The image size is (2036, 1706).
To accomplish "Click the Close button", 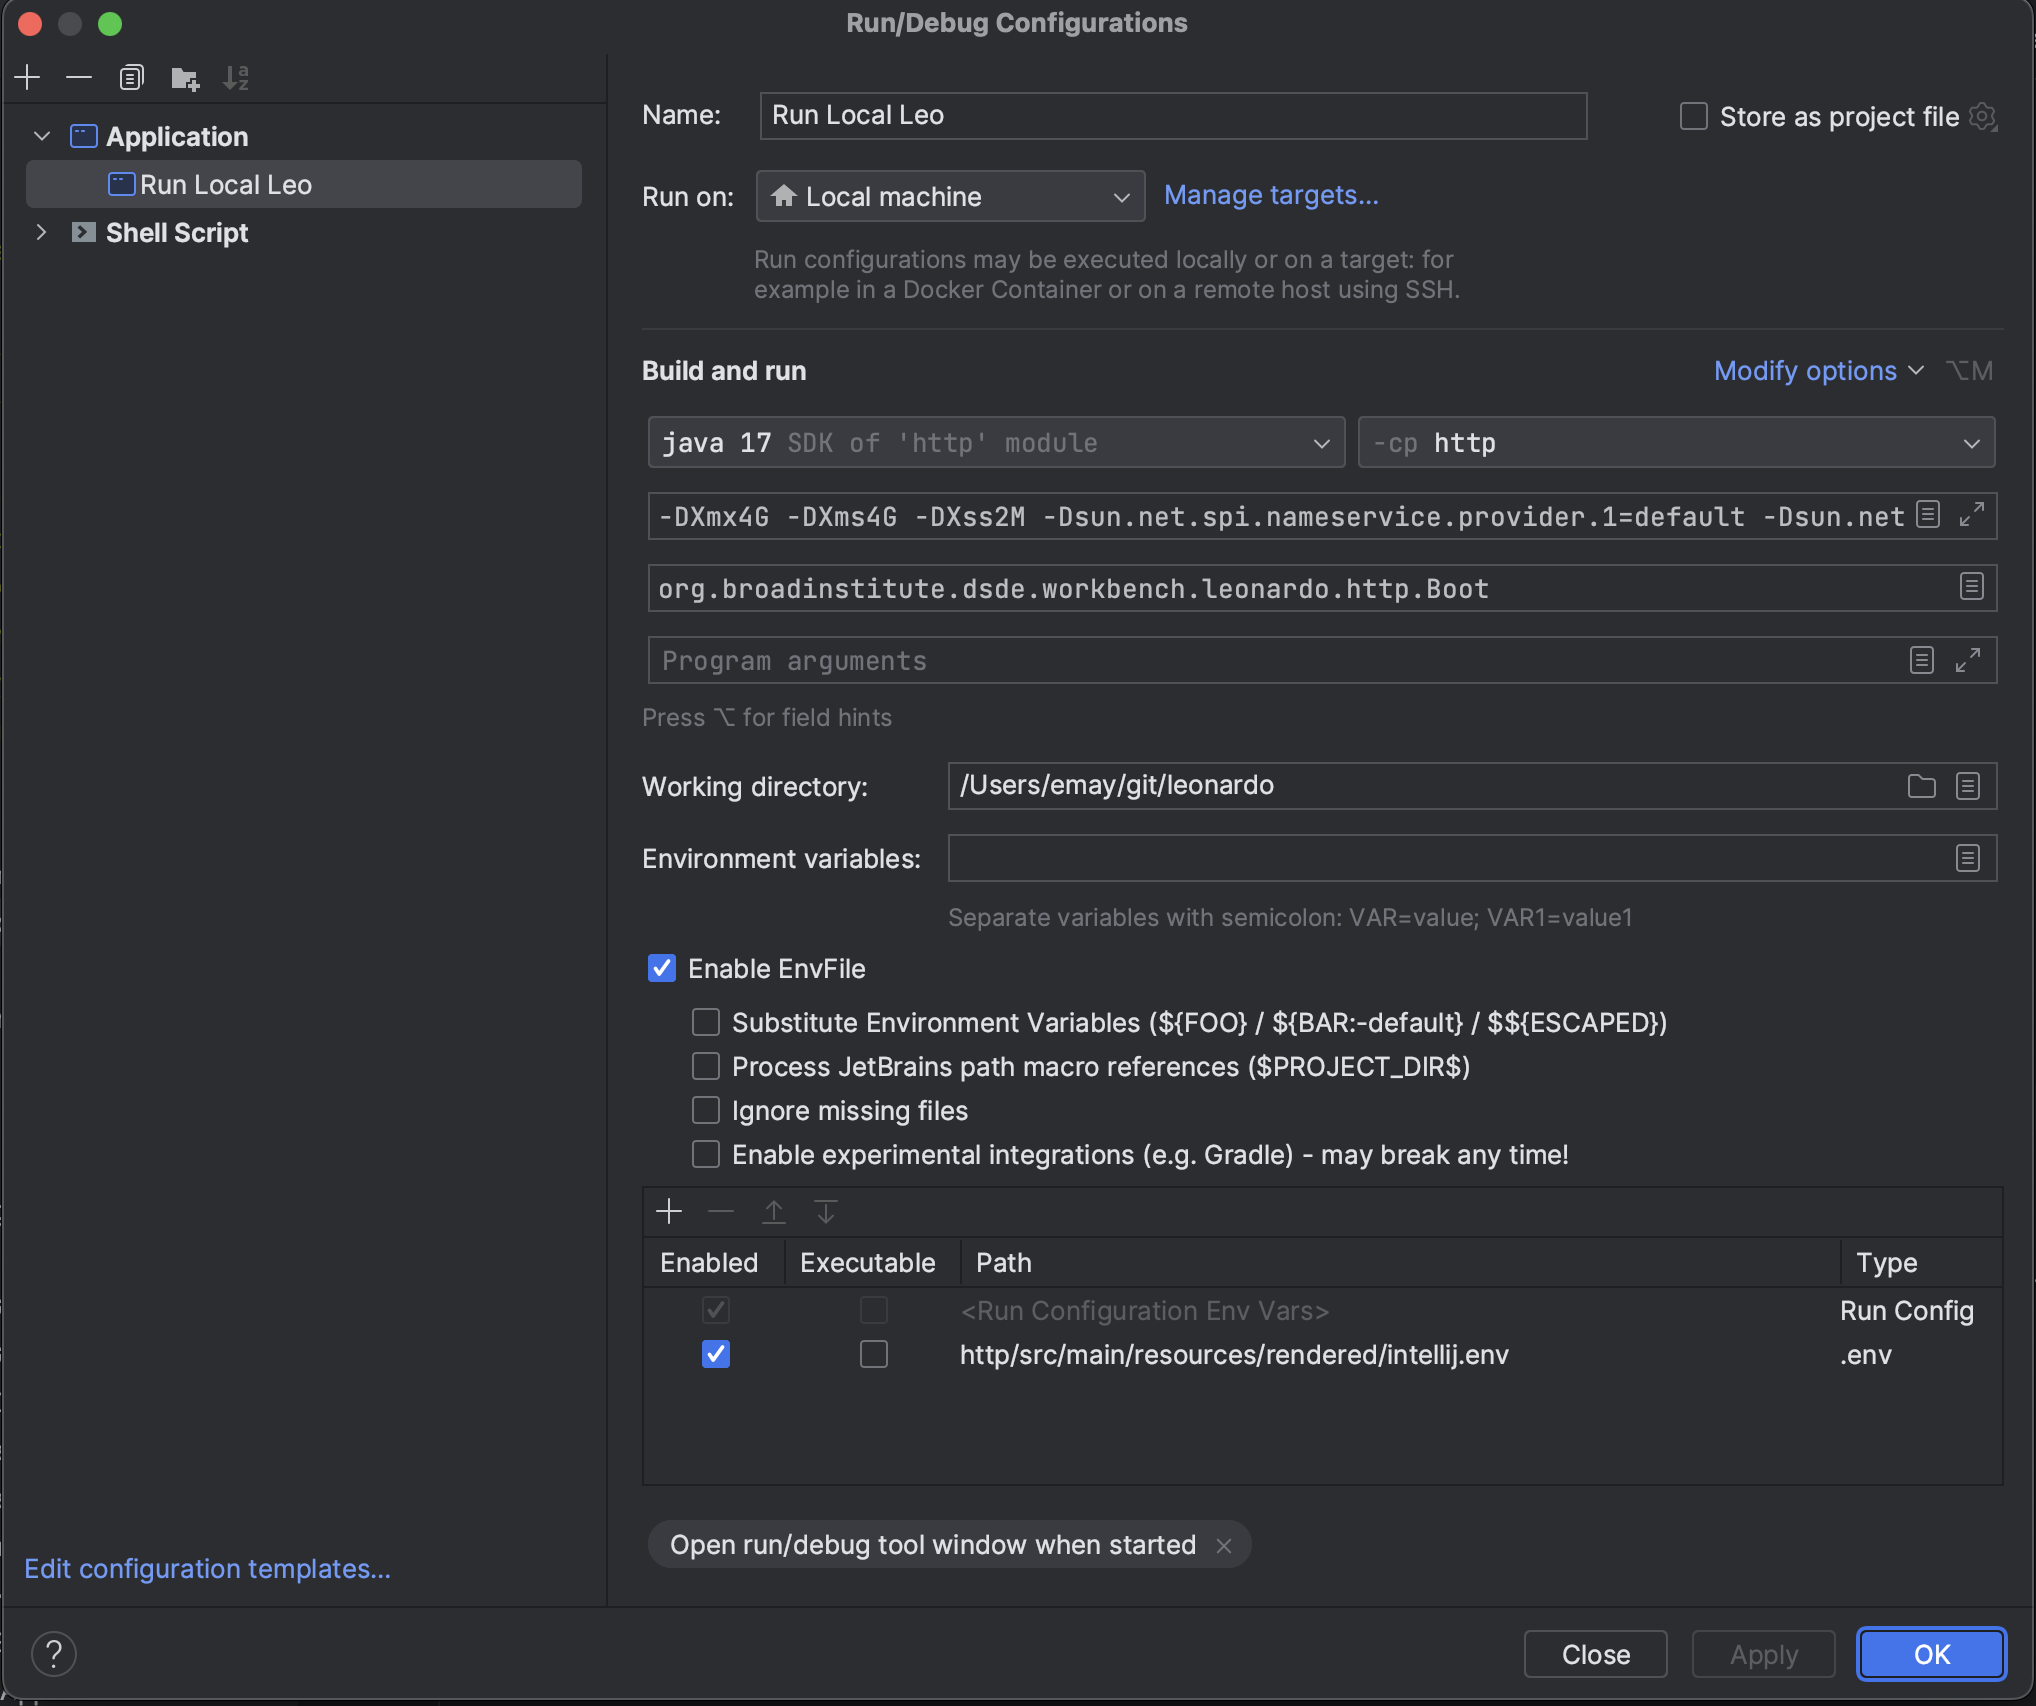I will [1595, 1654].
